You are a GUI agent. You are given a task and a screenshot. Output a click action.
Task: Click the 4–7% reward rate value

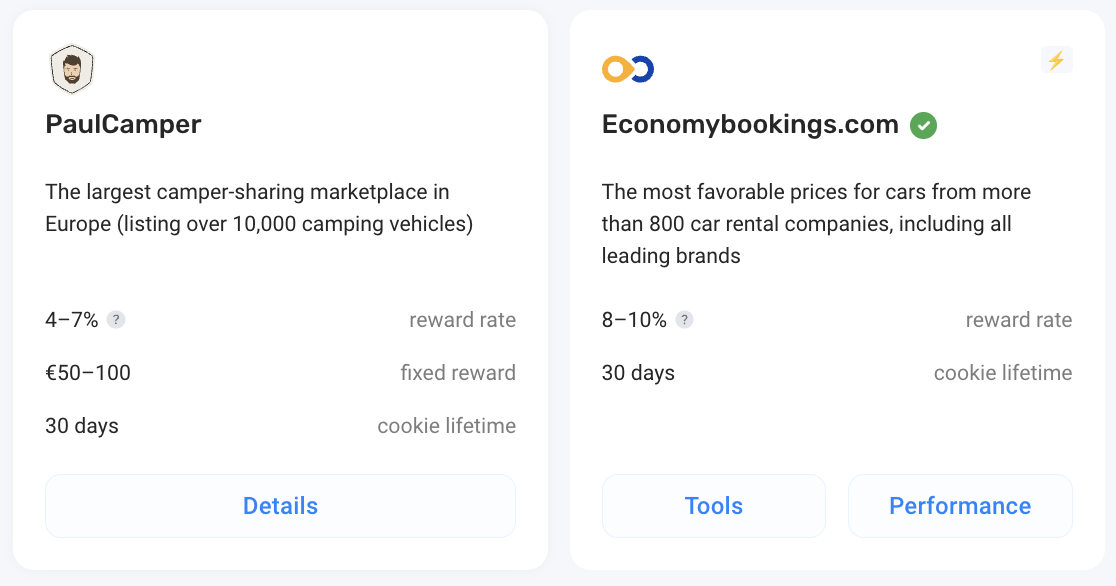coord(72,320)
